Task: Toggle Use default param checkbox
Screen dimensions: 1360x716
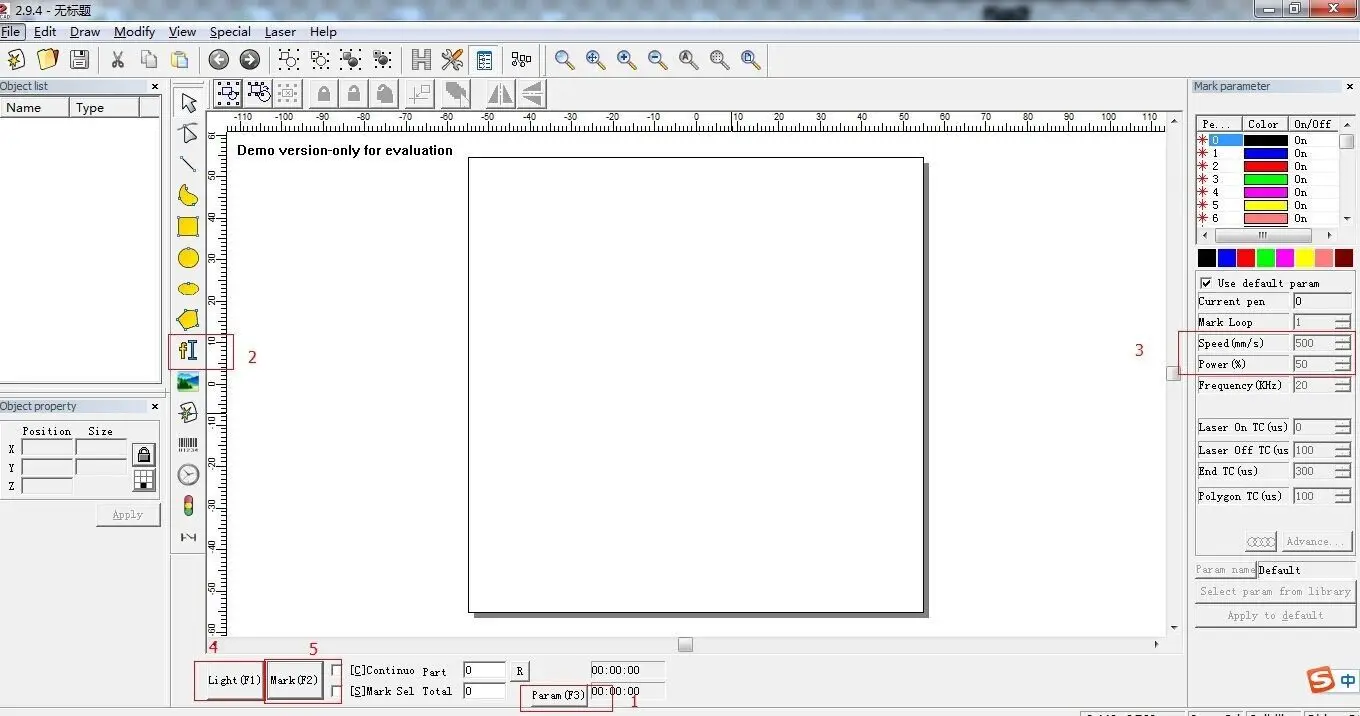Action: click(1206, 283)
